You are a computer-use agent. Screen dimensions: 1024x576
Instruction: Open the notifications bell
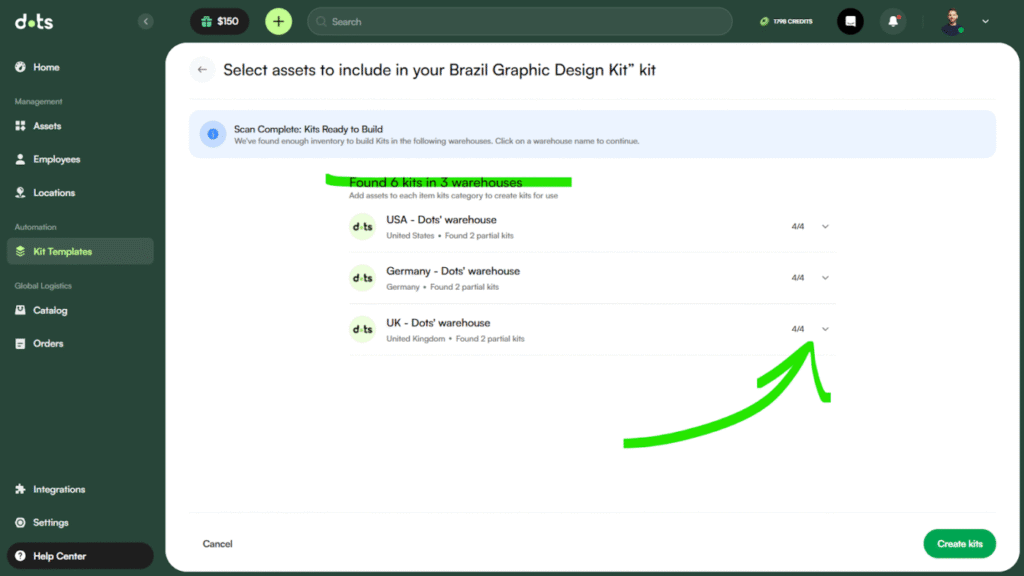click(892, 21)
